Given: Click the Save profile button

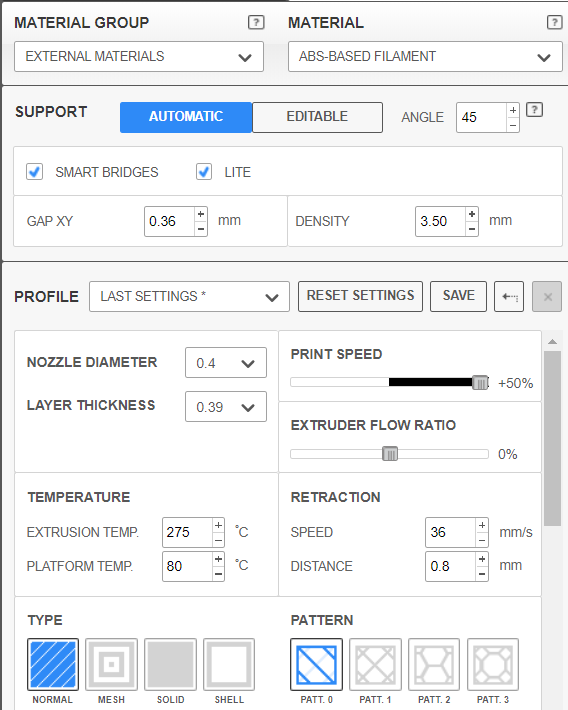Looking at the screenshot, I should (458, 297).
